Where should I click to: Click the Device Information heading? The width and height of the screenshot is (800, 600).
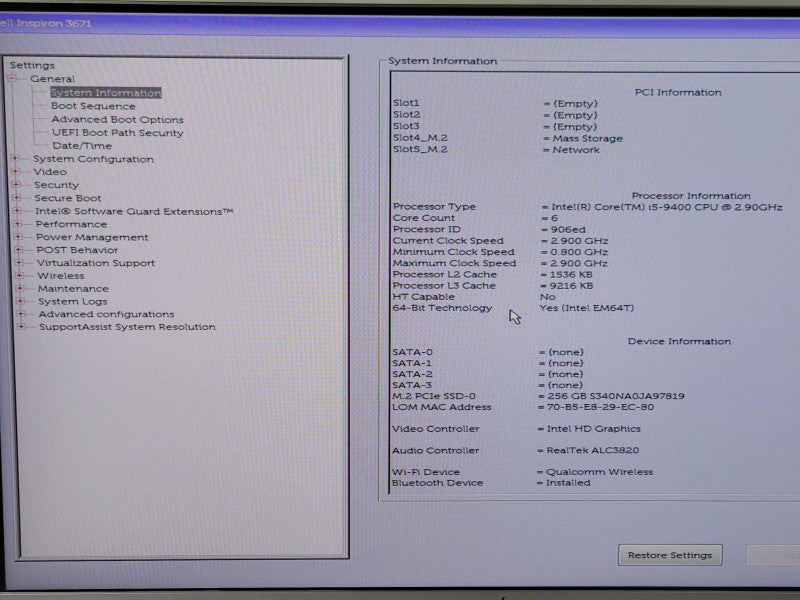[679, 341]
